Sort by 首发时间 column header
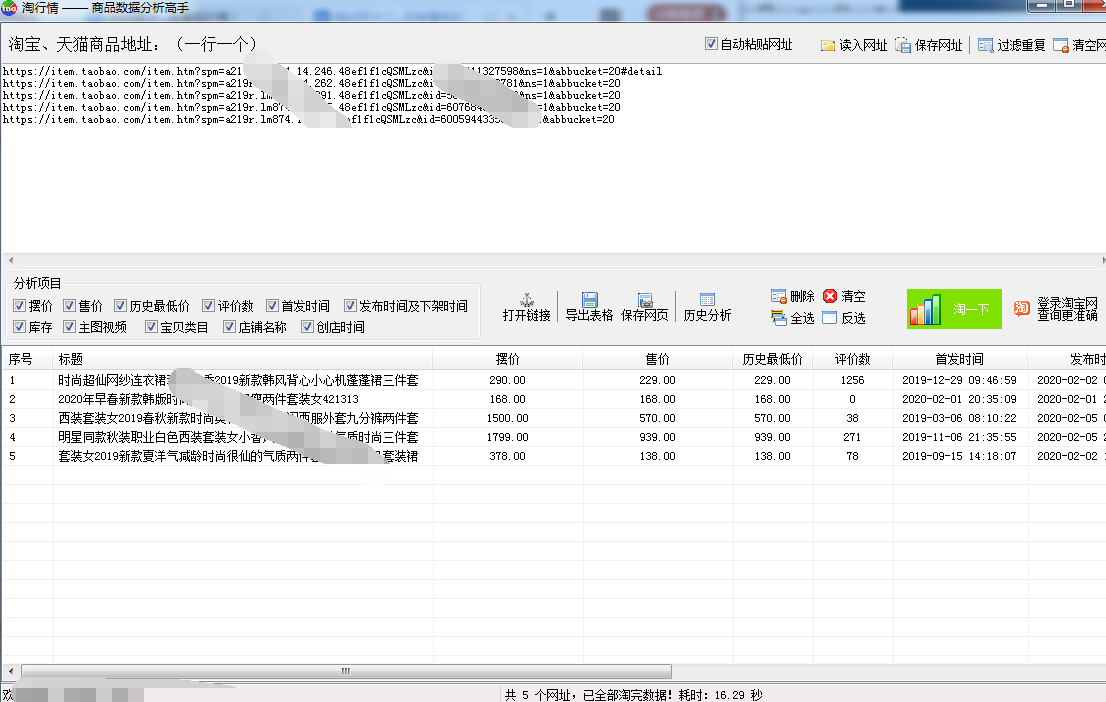Screen dimensions: 1106x702 click(x=959, y=359)
